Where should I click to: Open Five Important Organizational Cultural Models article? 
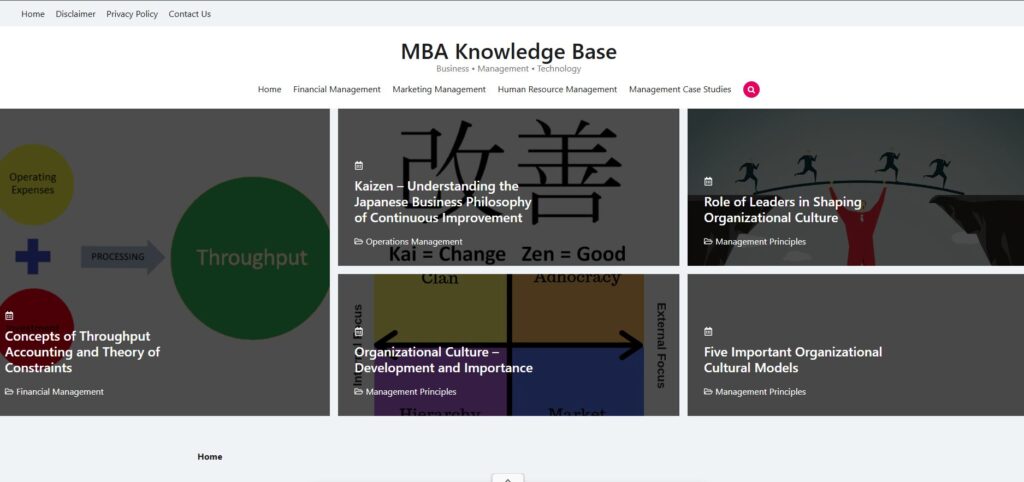coord(793,360)
